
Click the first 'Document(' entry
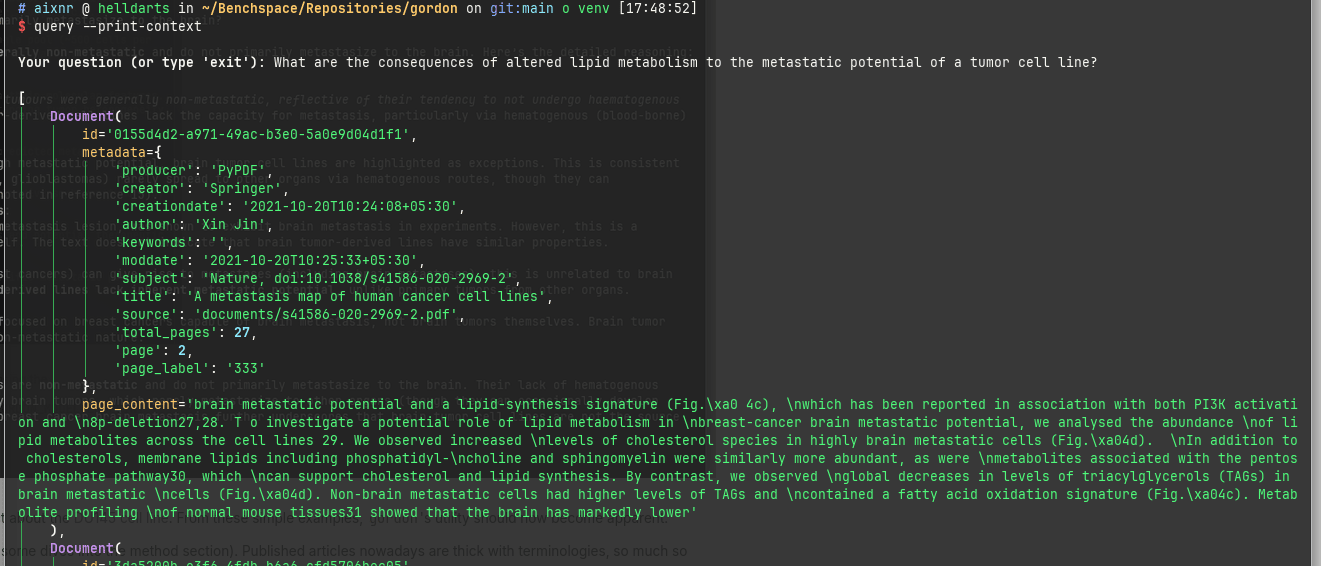(x=85, y=116)
